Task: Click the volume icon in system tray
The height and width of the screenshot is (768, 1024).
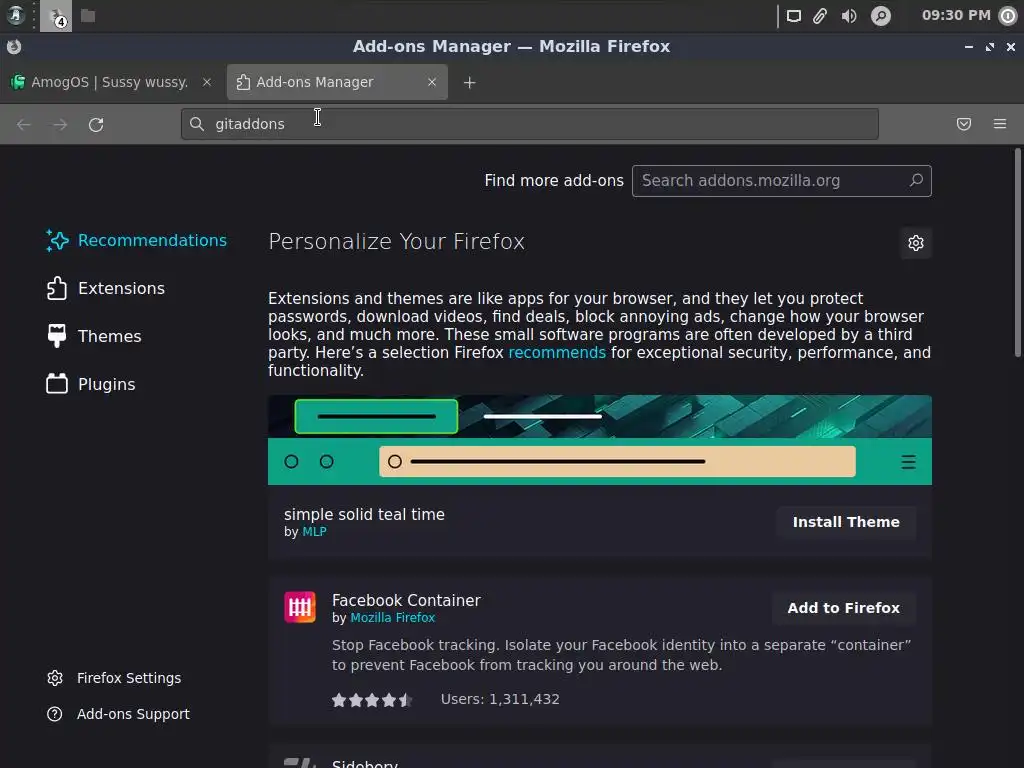Action: point(848,16)
